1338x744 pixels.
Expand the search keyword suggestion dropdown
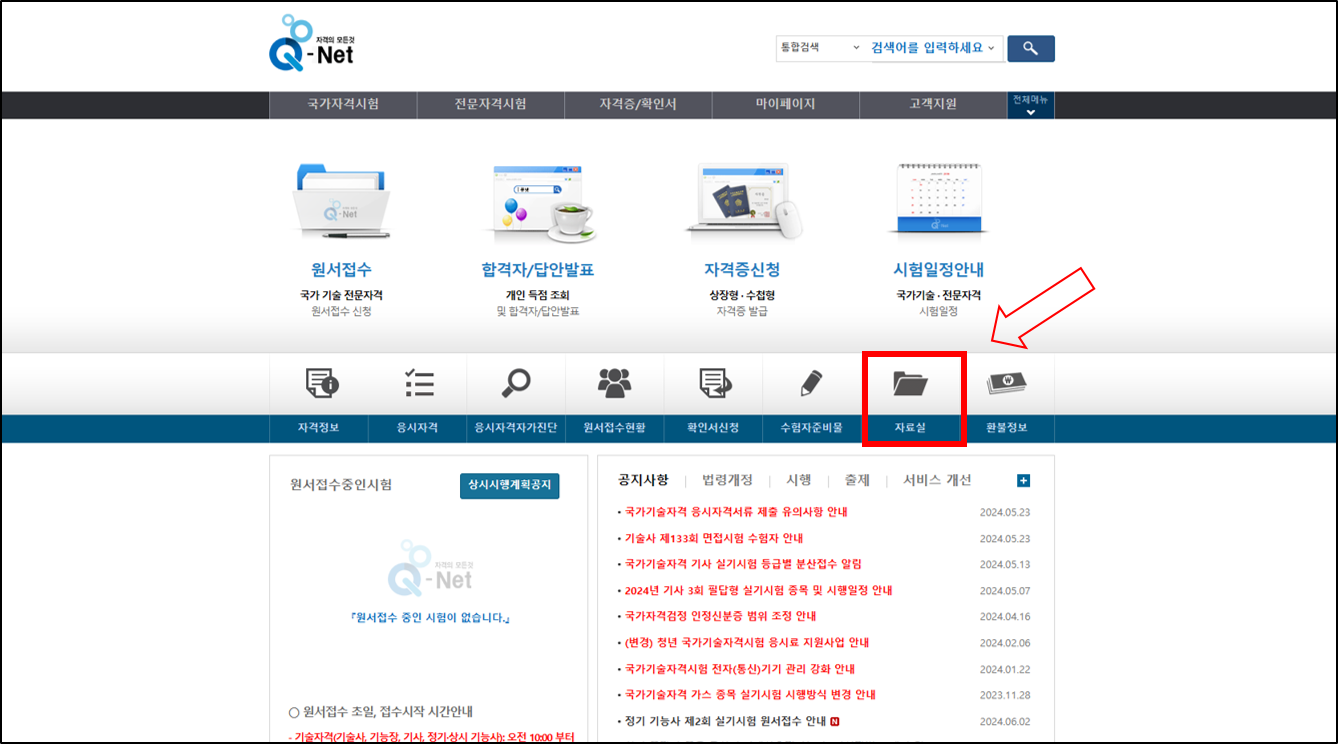click(992, 48)
